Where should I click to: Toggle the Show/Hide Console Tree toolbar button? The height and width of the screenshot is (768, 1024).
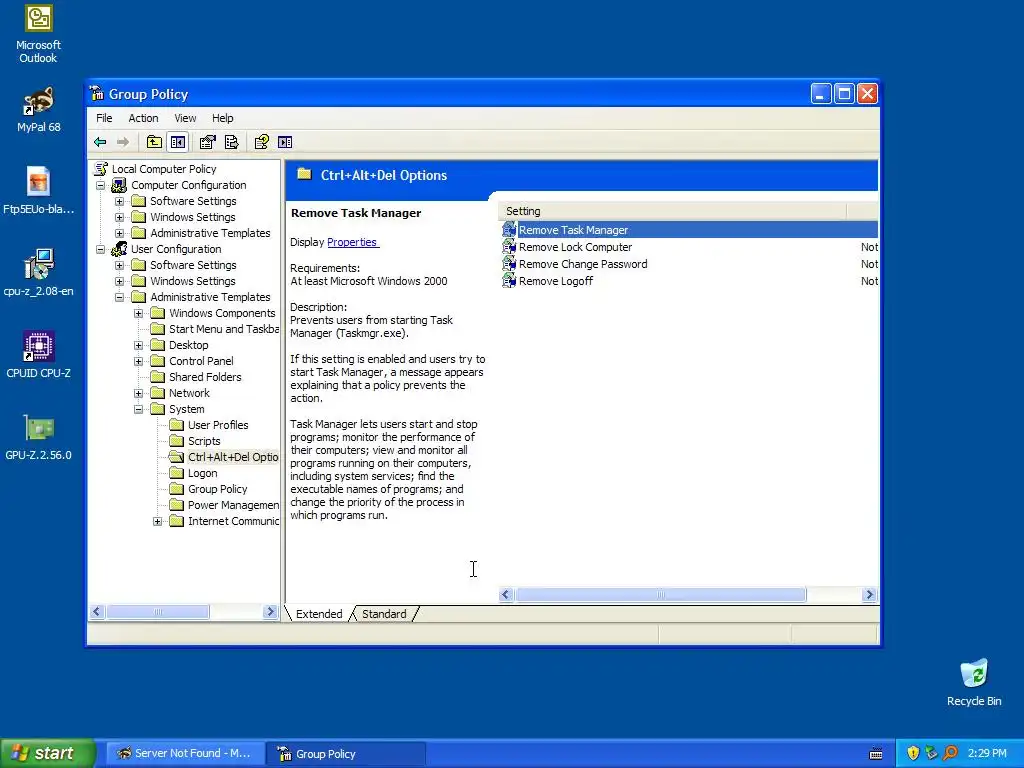coord(178,142)
